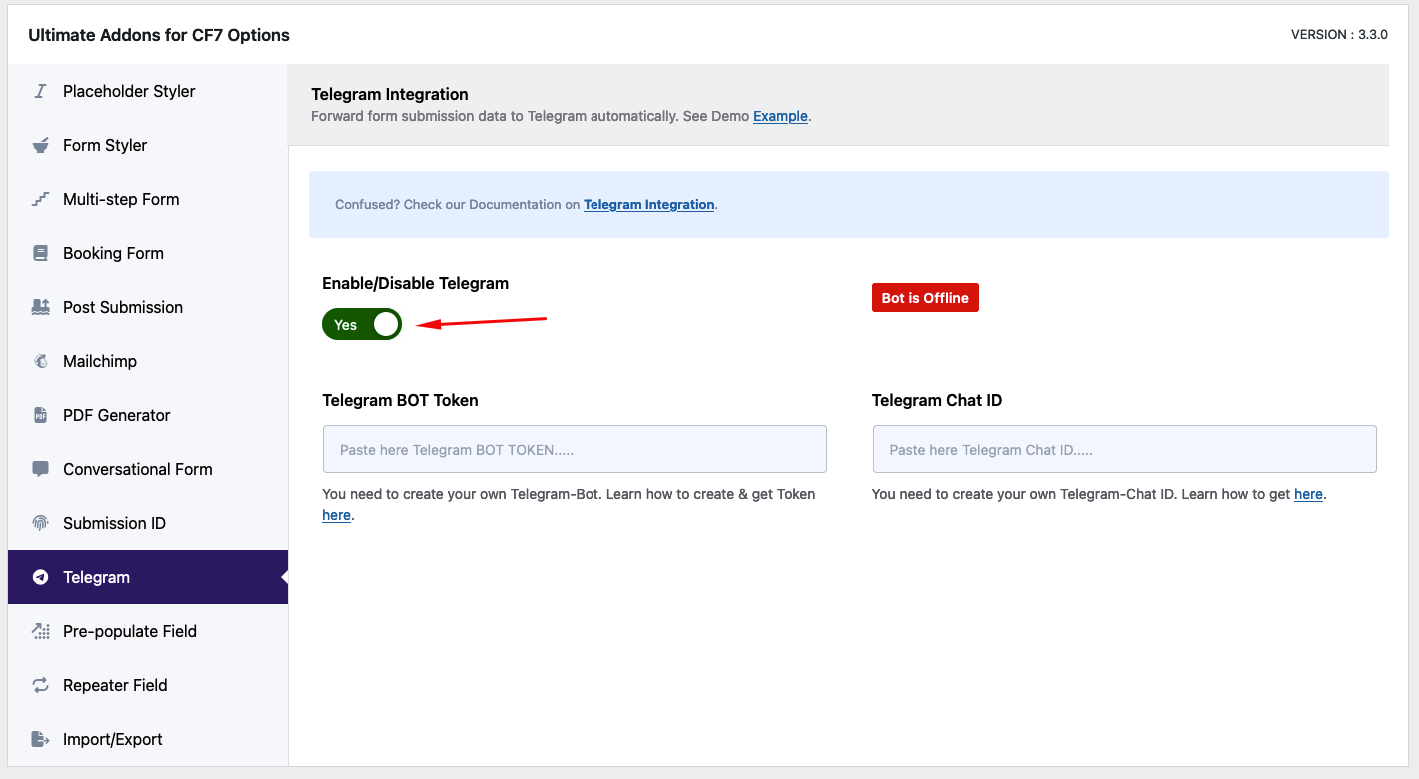Click the 'Telegram Chat ID' label
The height and width of the screenshot is (779, 1419).
(x=937, y=400)
